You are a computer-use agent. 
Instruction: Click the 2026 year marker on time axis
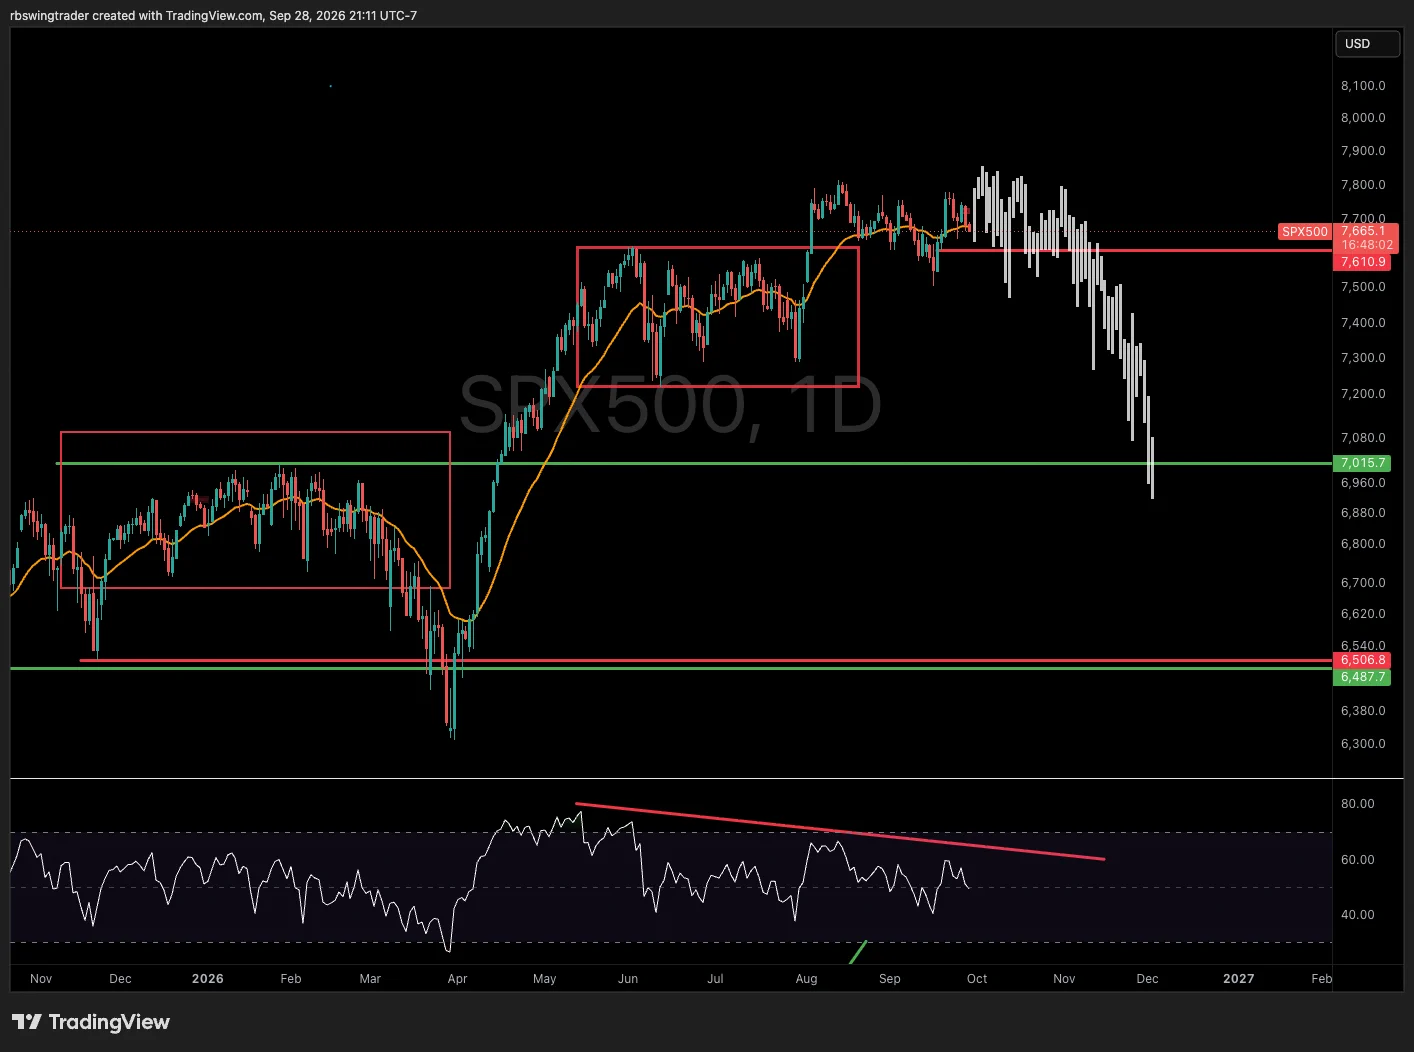point(208,979)
